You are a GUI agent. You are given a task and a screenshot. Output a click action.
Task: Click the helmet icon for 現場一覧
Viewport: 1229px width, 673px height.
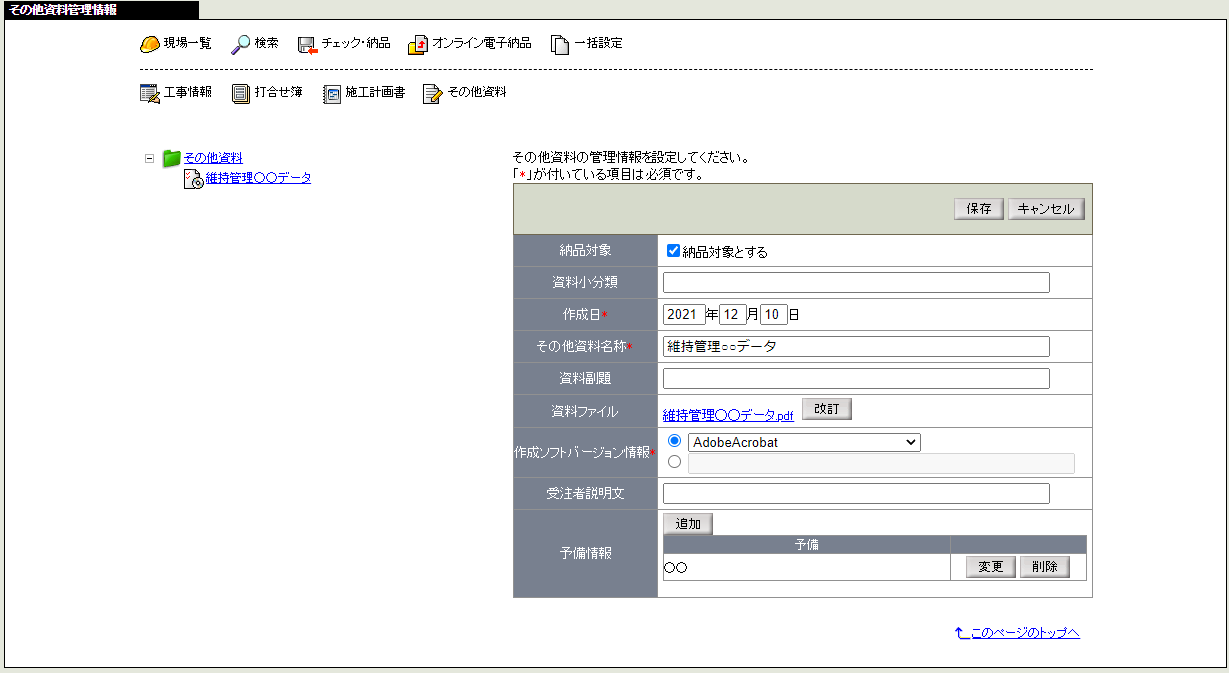point(150,44)
